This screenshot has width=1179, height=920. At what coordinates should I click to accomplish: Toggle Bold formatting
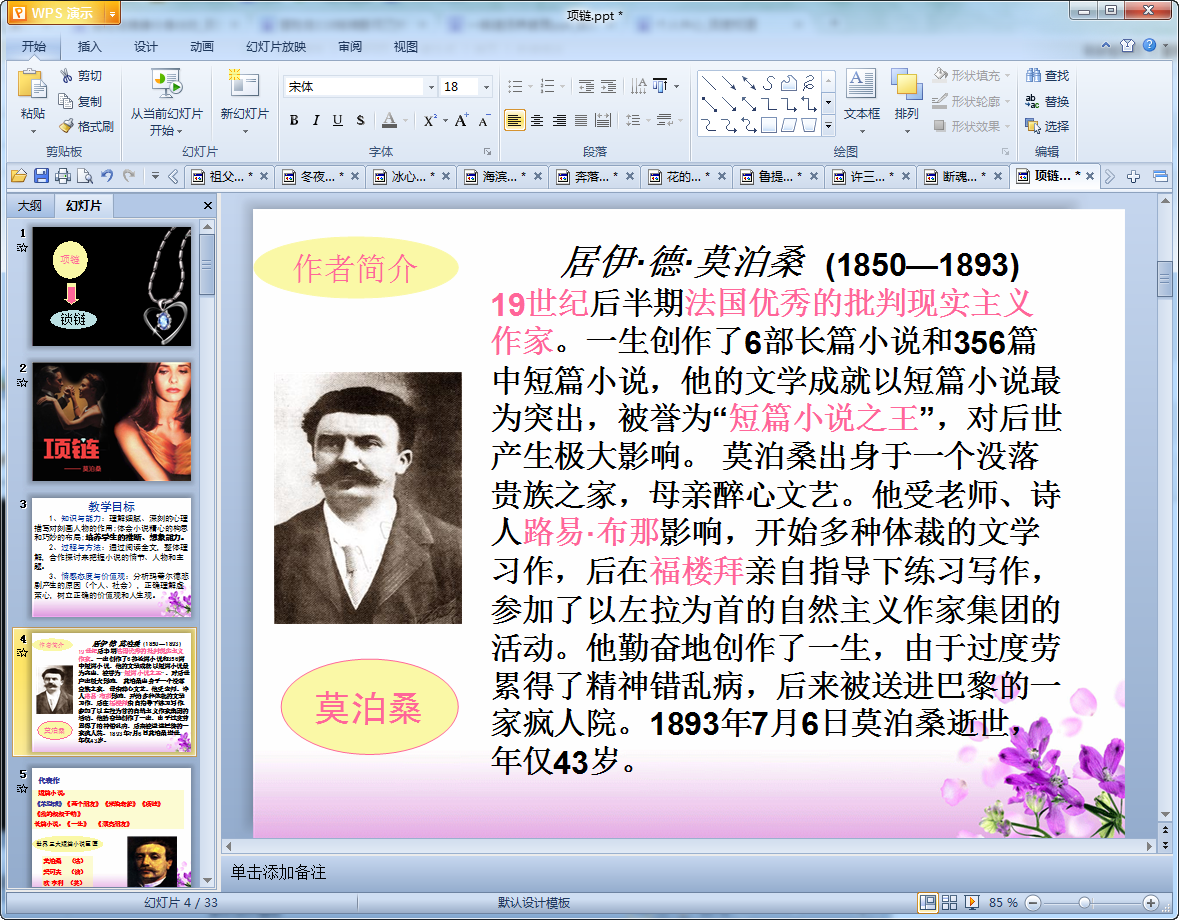click(x=294, y=121)
